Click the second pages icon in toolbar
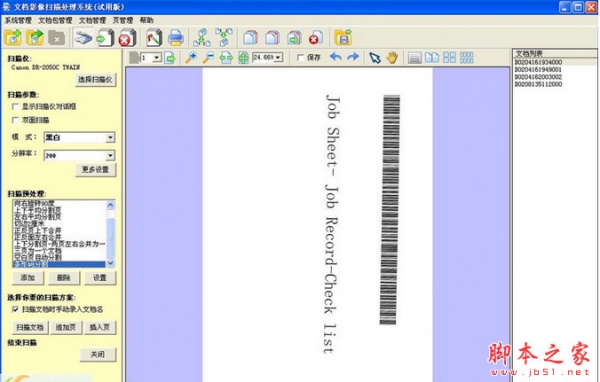The height and width of the screenshot is (382, 600). point(272,38)
